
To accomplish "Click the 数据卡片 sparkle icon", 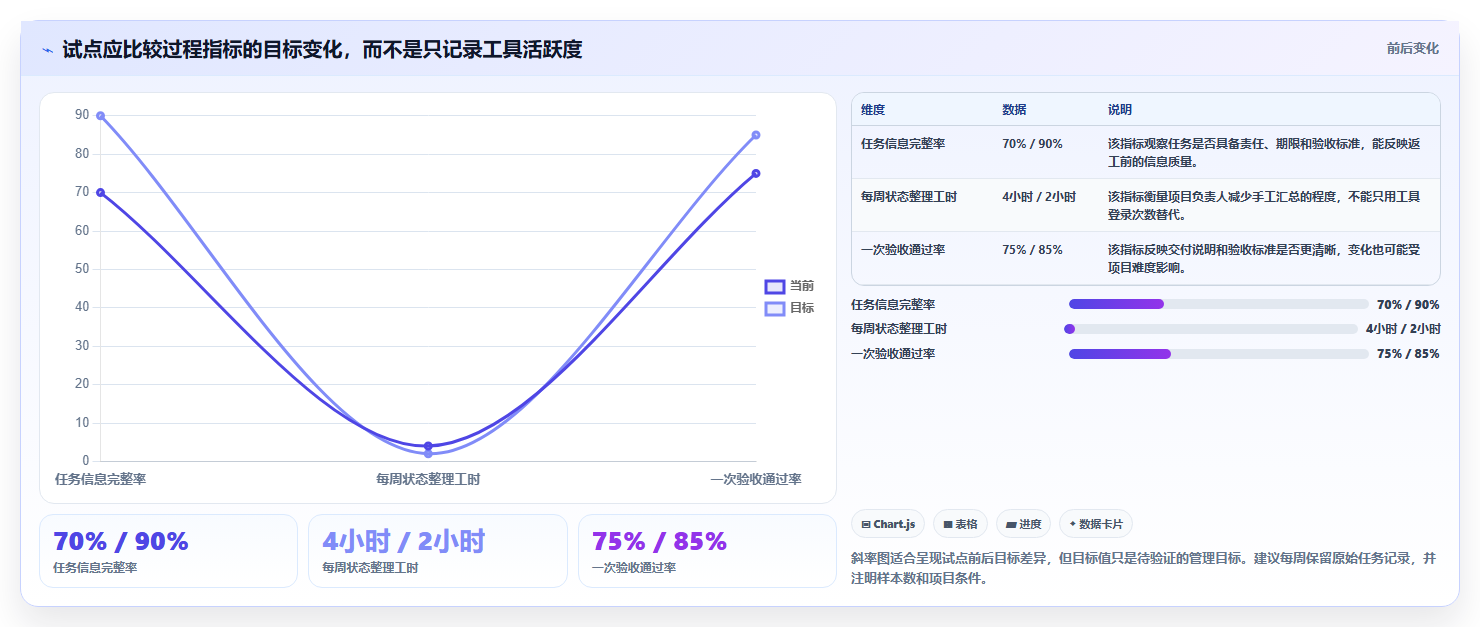I will (1073, 524).
